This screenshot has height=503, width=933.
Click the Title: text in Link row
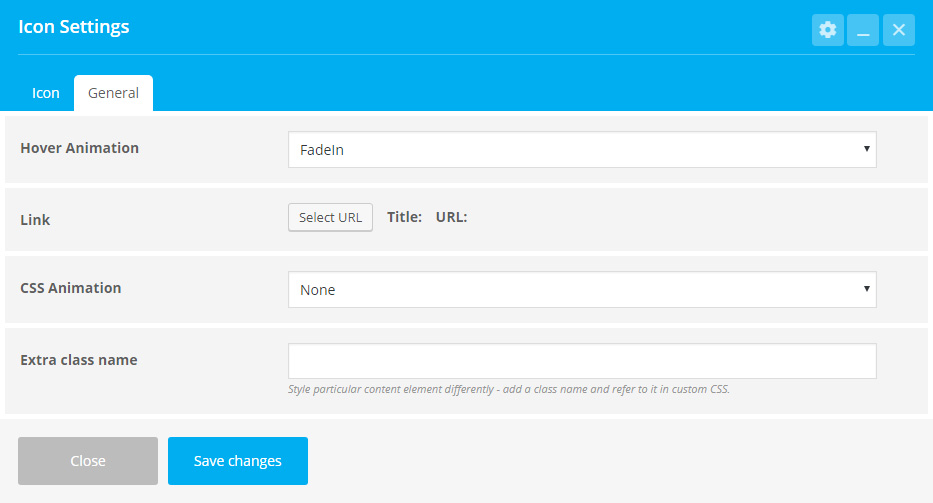click(x=405, y=217)
